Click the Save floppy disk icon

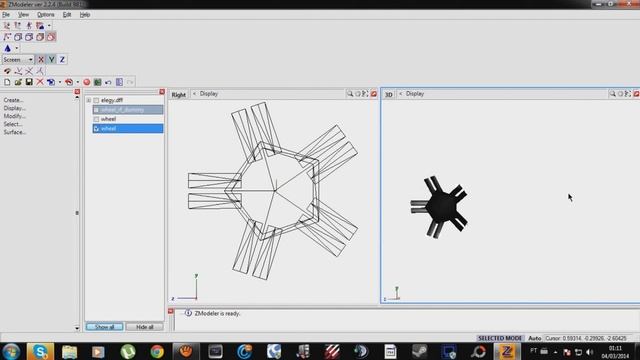click(29, 82)
